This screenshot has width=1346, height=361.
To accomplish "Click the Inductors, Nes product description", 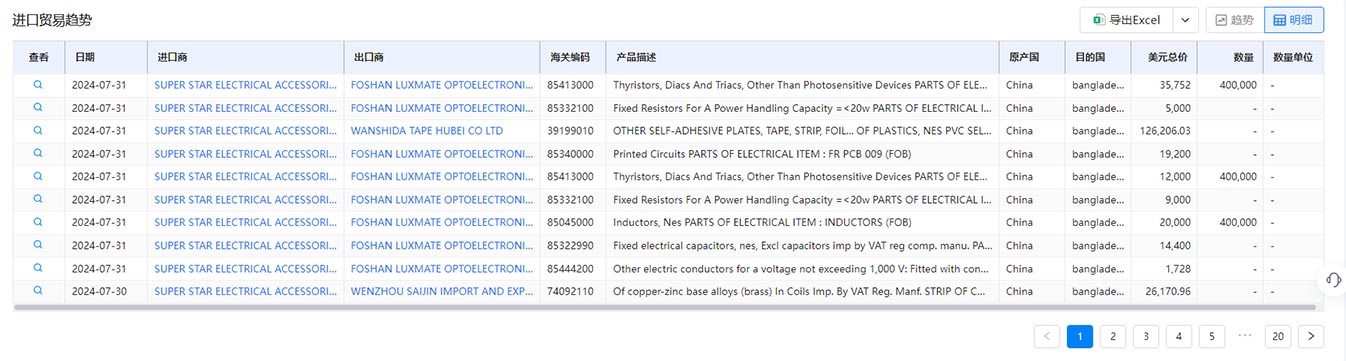I will [x=762, y=223].
